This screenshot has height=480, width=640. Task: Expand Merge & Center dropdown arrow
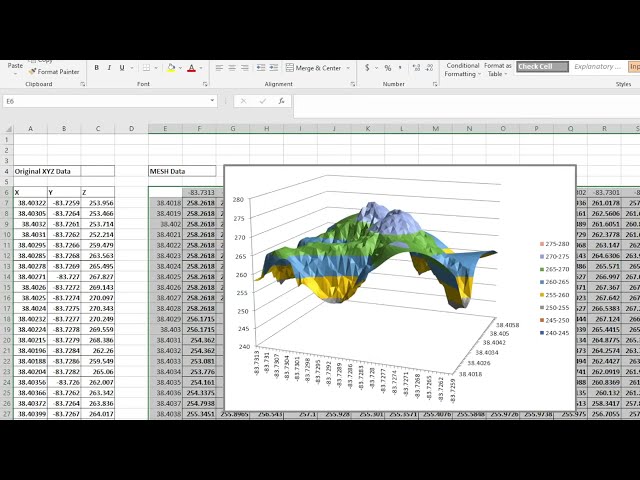(x=348, y=68)
